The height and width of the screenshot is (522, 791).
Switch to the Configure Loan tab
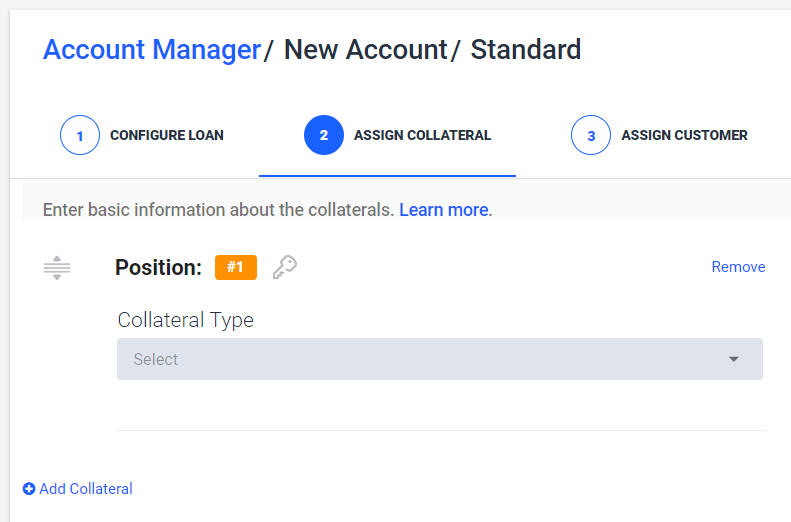tap(142, 135)
